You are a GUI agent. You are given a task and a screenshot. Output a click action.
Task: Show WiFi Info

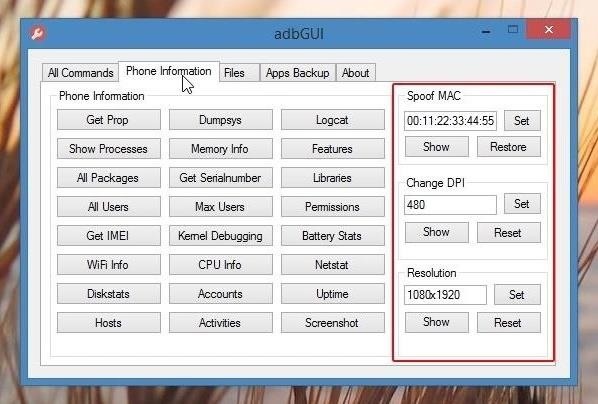pyautogui.click(x=109, y=265)
